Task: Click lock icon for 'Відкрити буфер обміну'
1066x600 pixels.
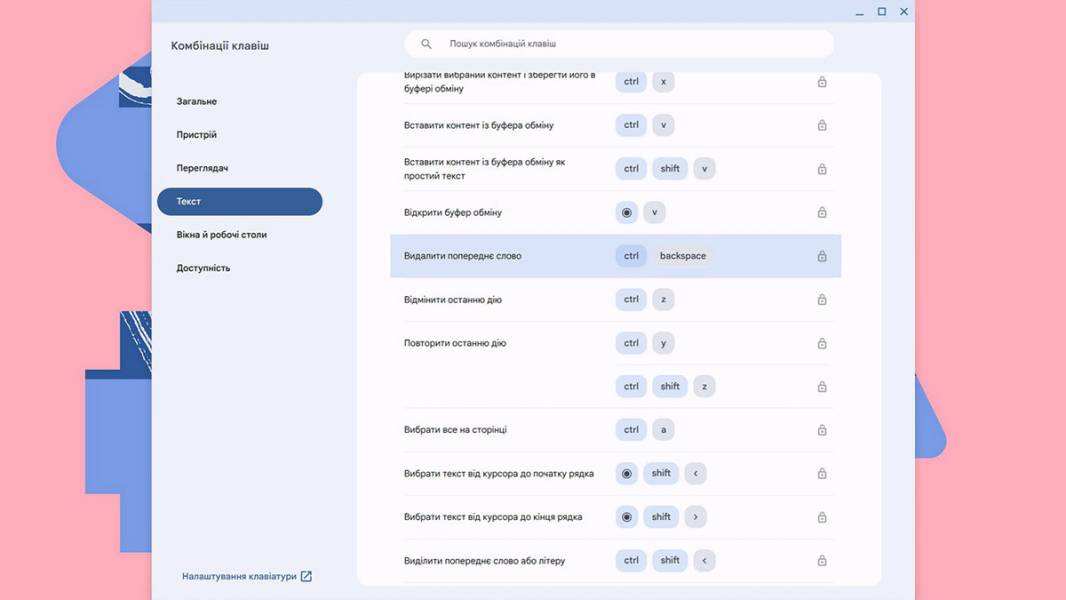Action: click(x=822, y=213)
